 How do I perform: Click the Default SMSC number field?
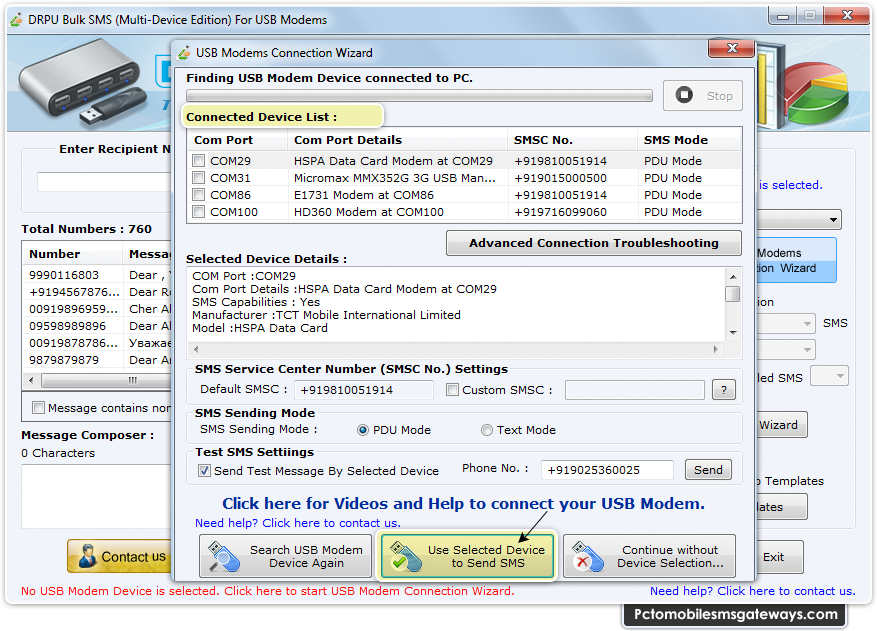[364, 390]
